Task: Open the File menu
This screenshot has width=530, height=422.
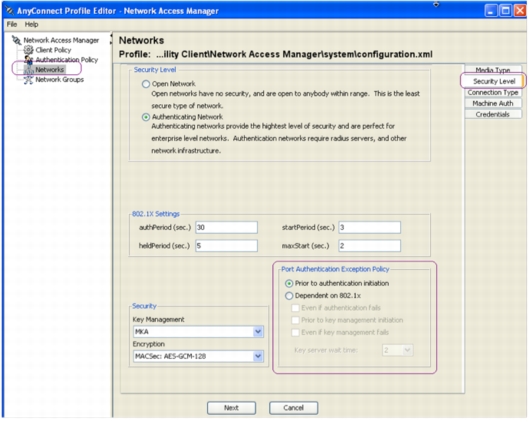Action: [12, 24]
